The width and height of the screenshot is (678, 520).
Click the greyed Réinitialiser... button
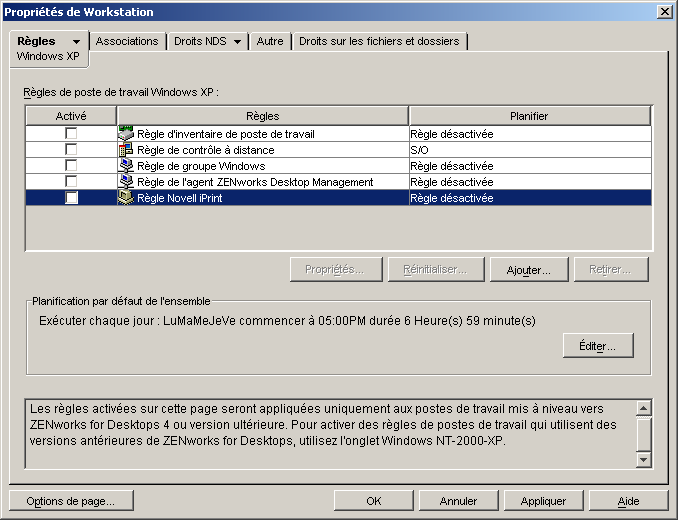pos(436,270)
